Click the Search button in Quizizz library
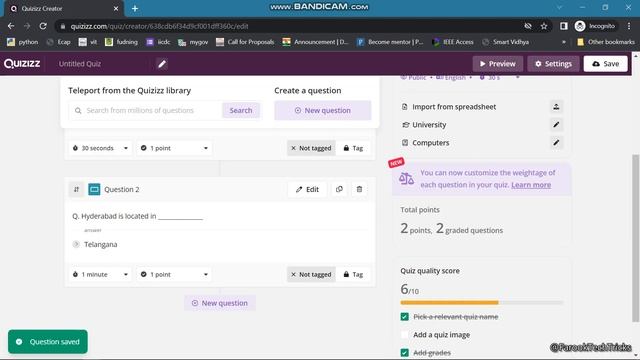640x360 pixels. click(x=241, y=110)
